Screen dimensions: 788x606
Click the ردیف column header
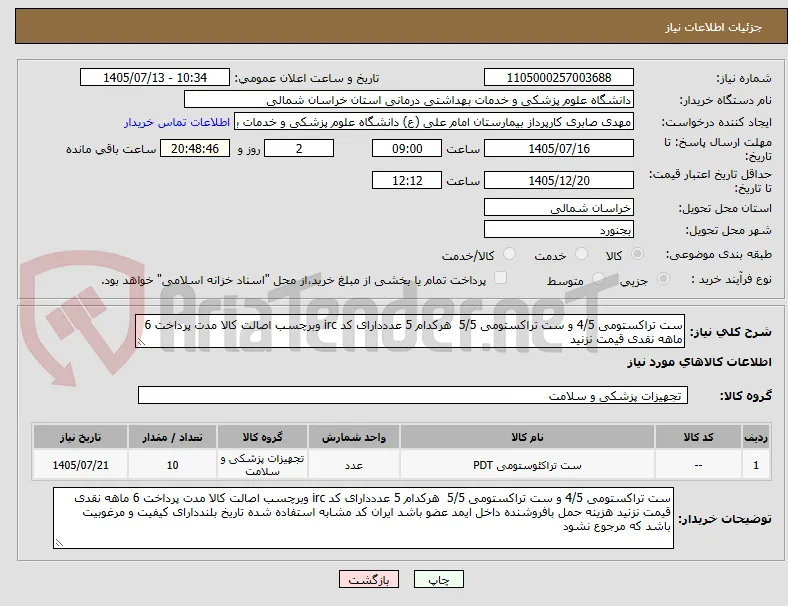click(x=755, y=437)
